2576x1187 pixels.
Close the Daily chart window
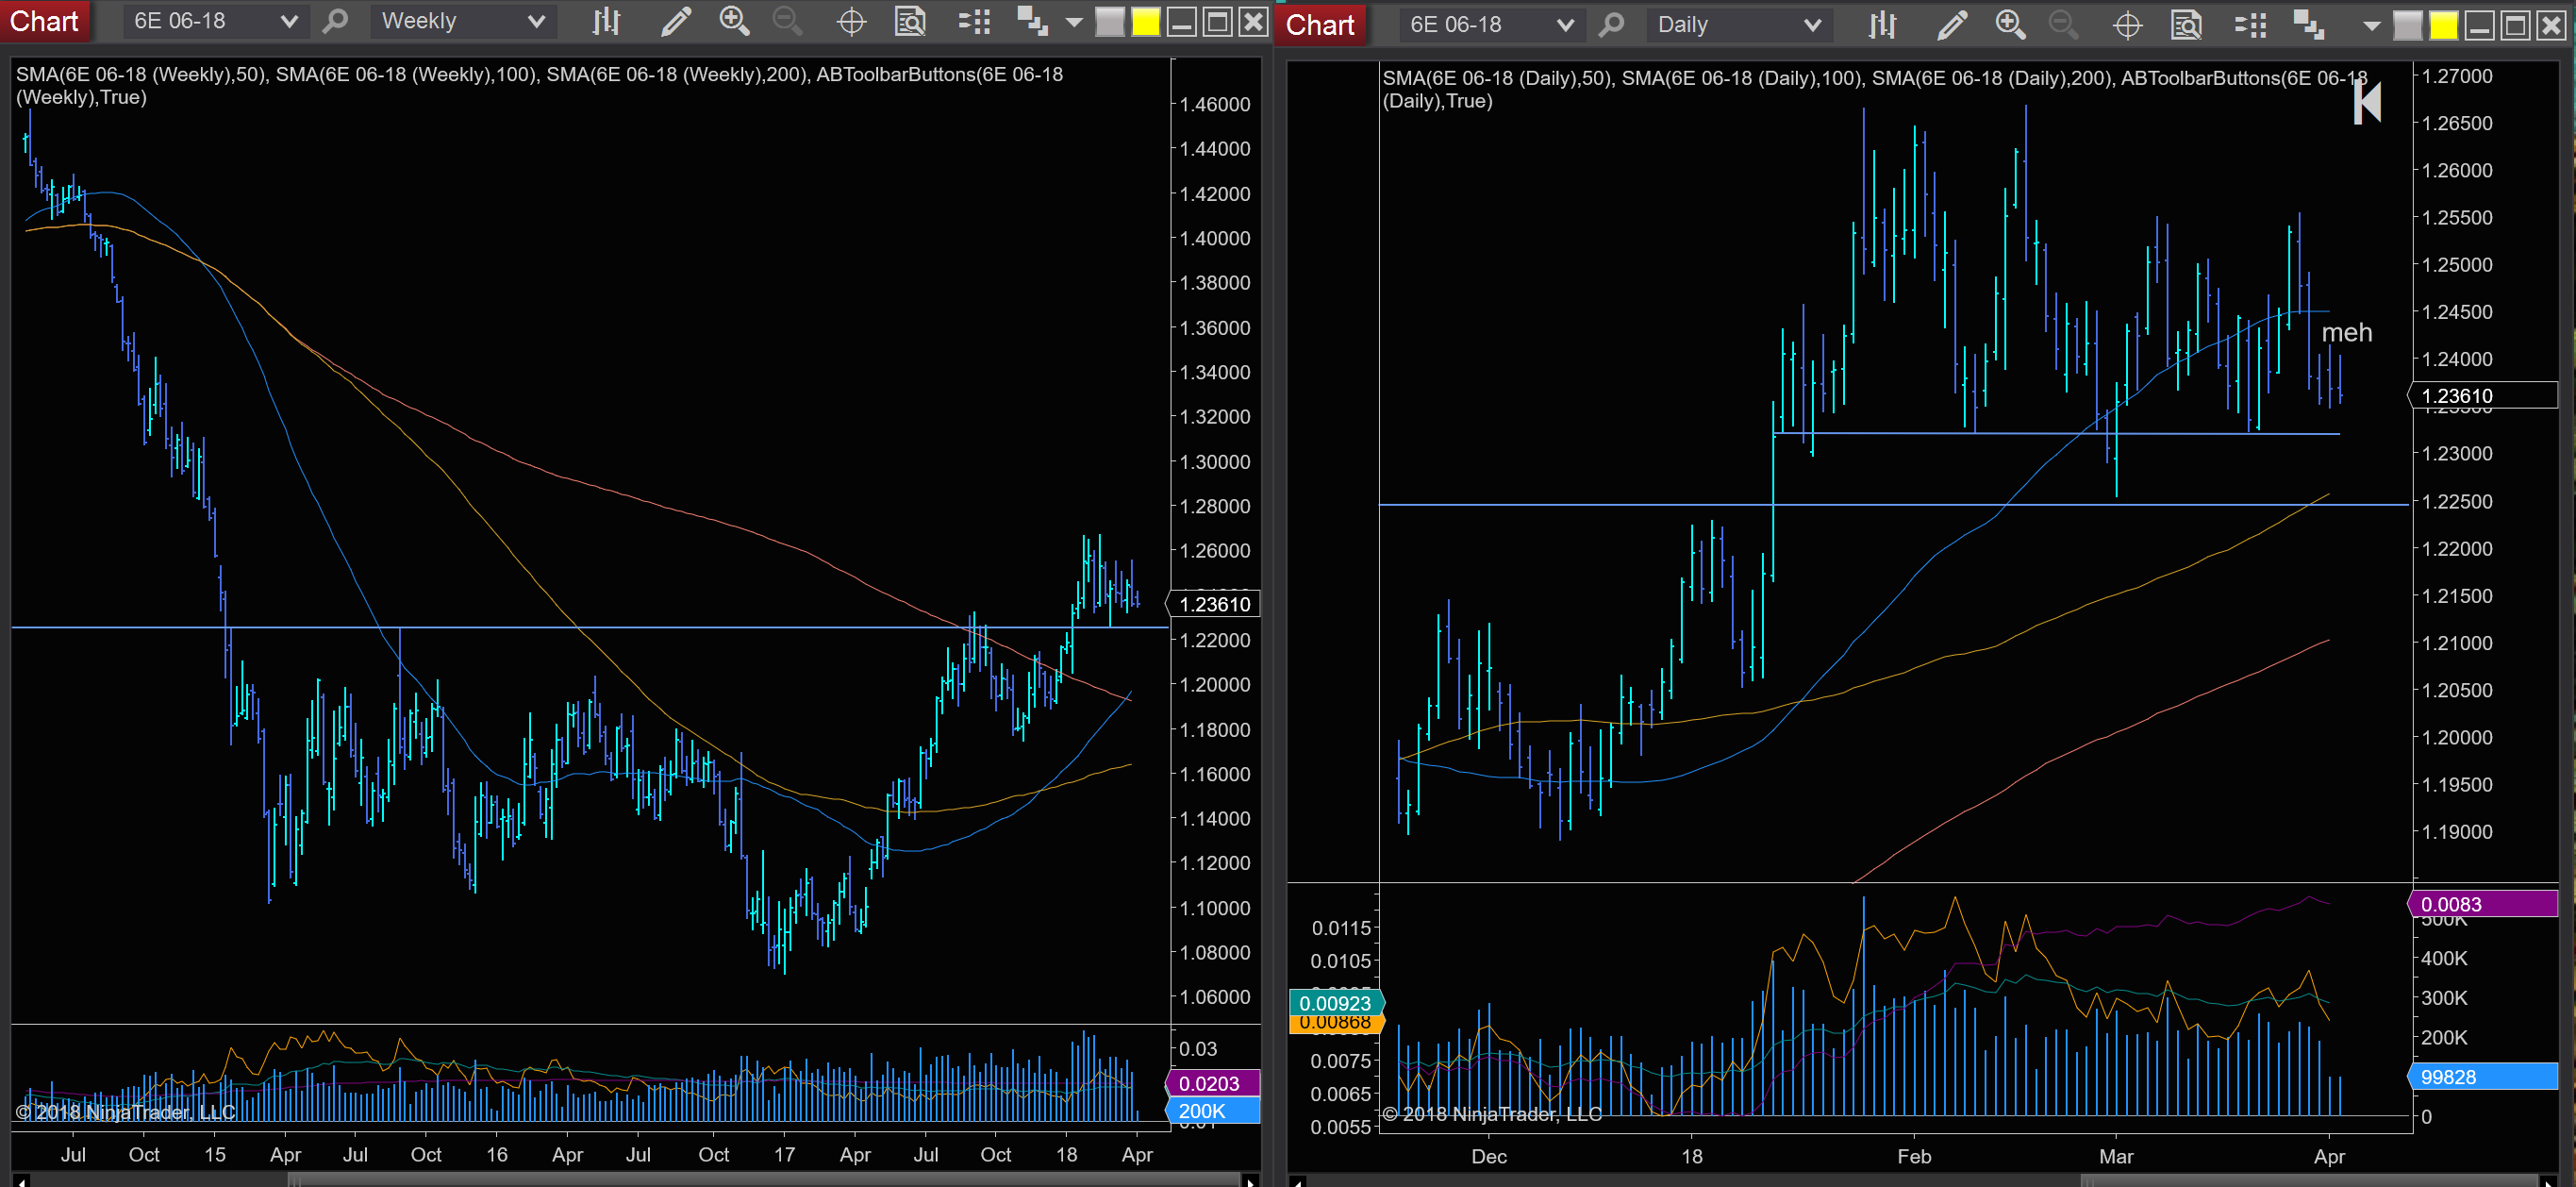click(x=2551, y=25)
